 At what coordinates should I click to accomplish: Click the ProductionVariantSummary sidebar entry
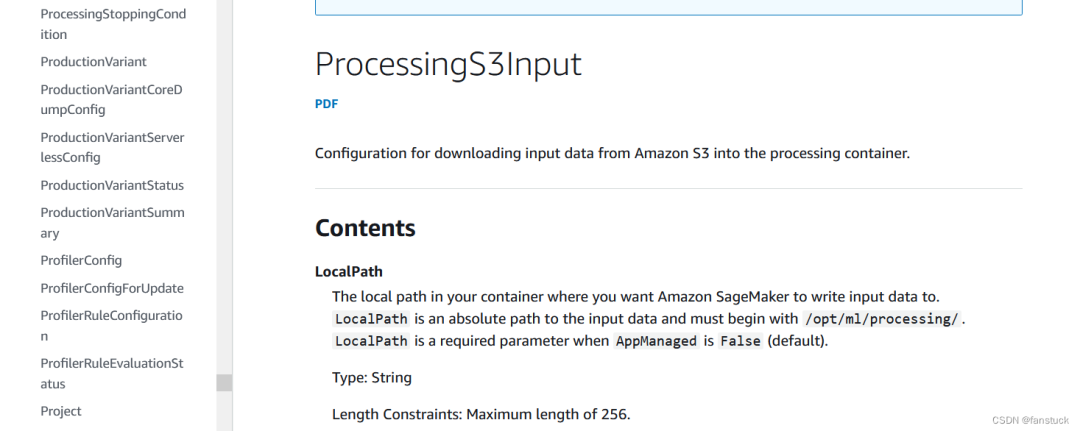click(112, 222)
